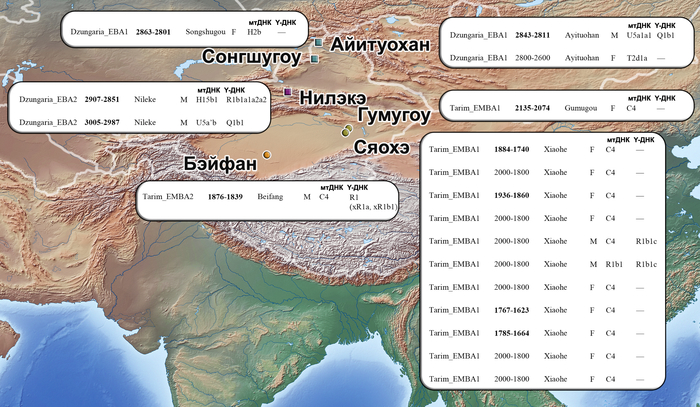Click haplogroup H2b in Songshugou row
Screen dimensions: 700x407
point(254,32)
